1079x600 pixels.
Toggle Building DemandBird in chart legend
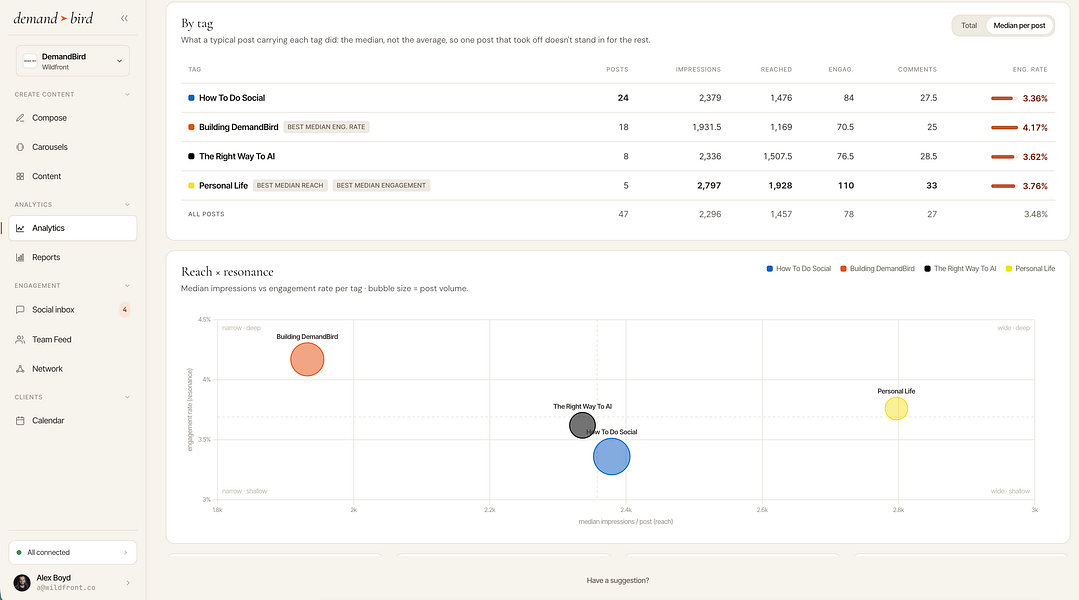click(877, 268)
